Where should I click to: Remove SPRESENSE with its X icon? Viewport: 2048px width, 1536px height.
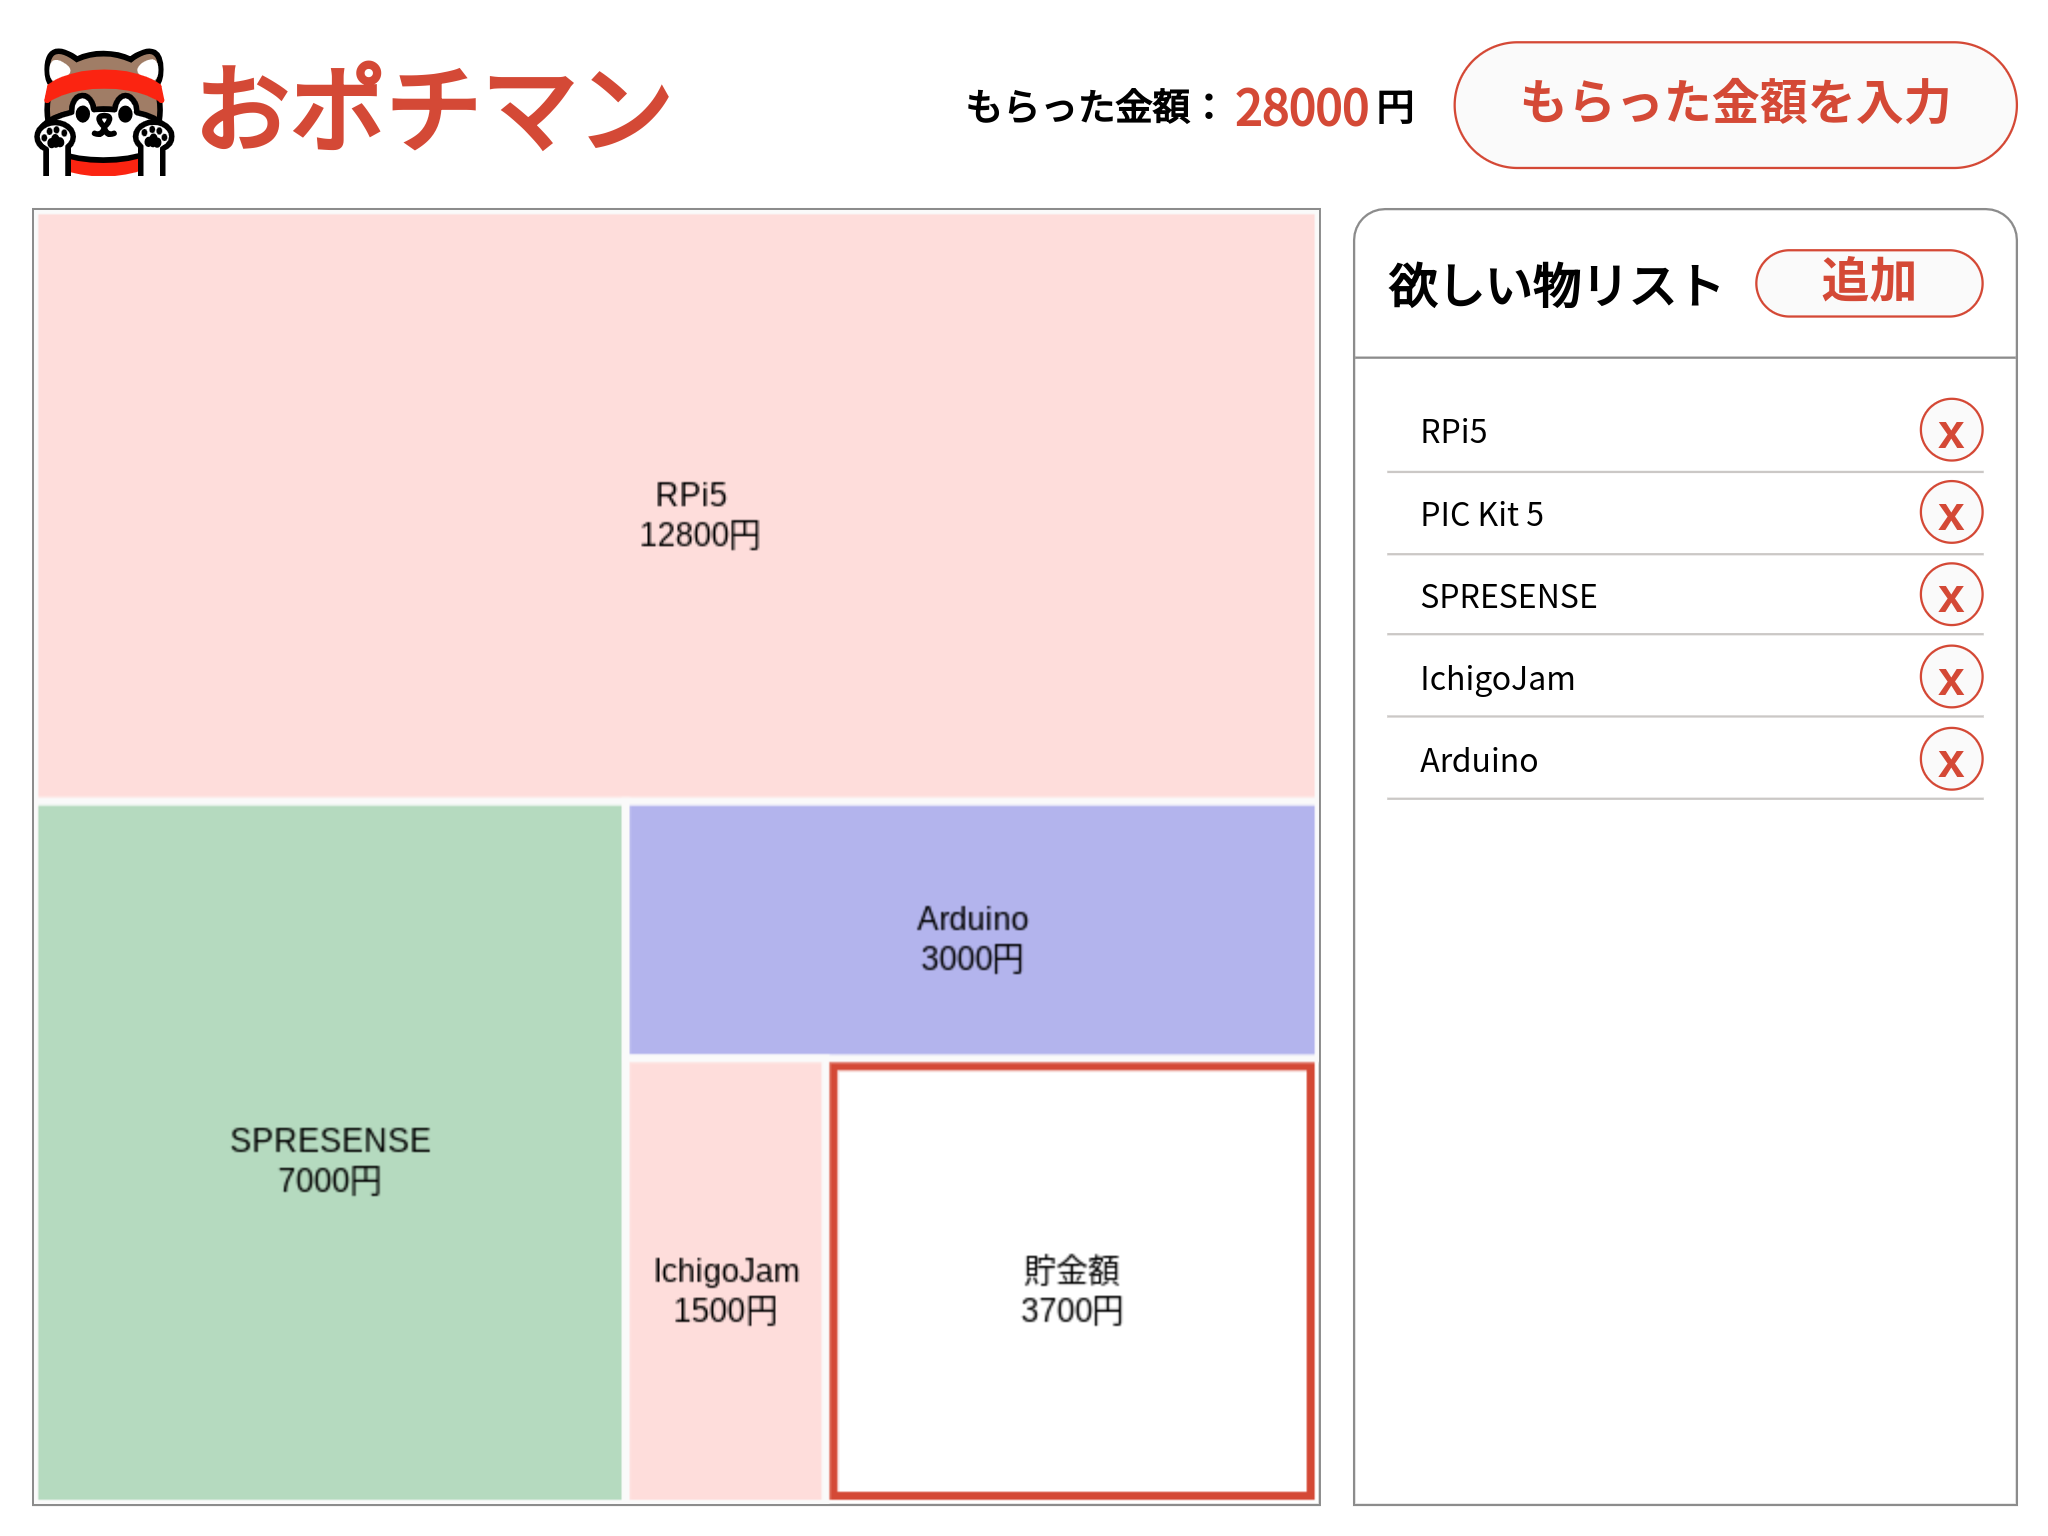1950,595
